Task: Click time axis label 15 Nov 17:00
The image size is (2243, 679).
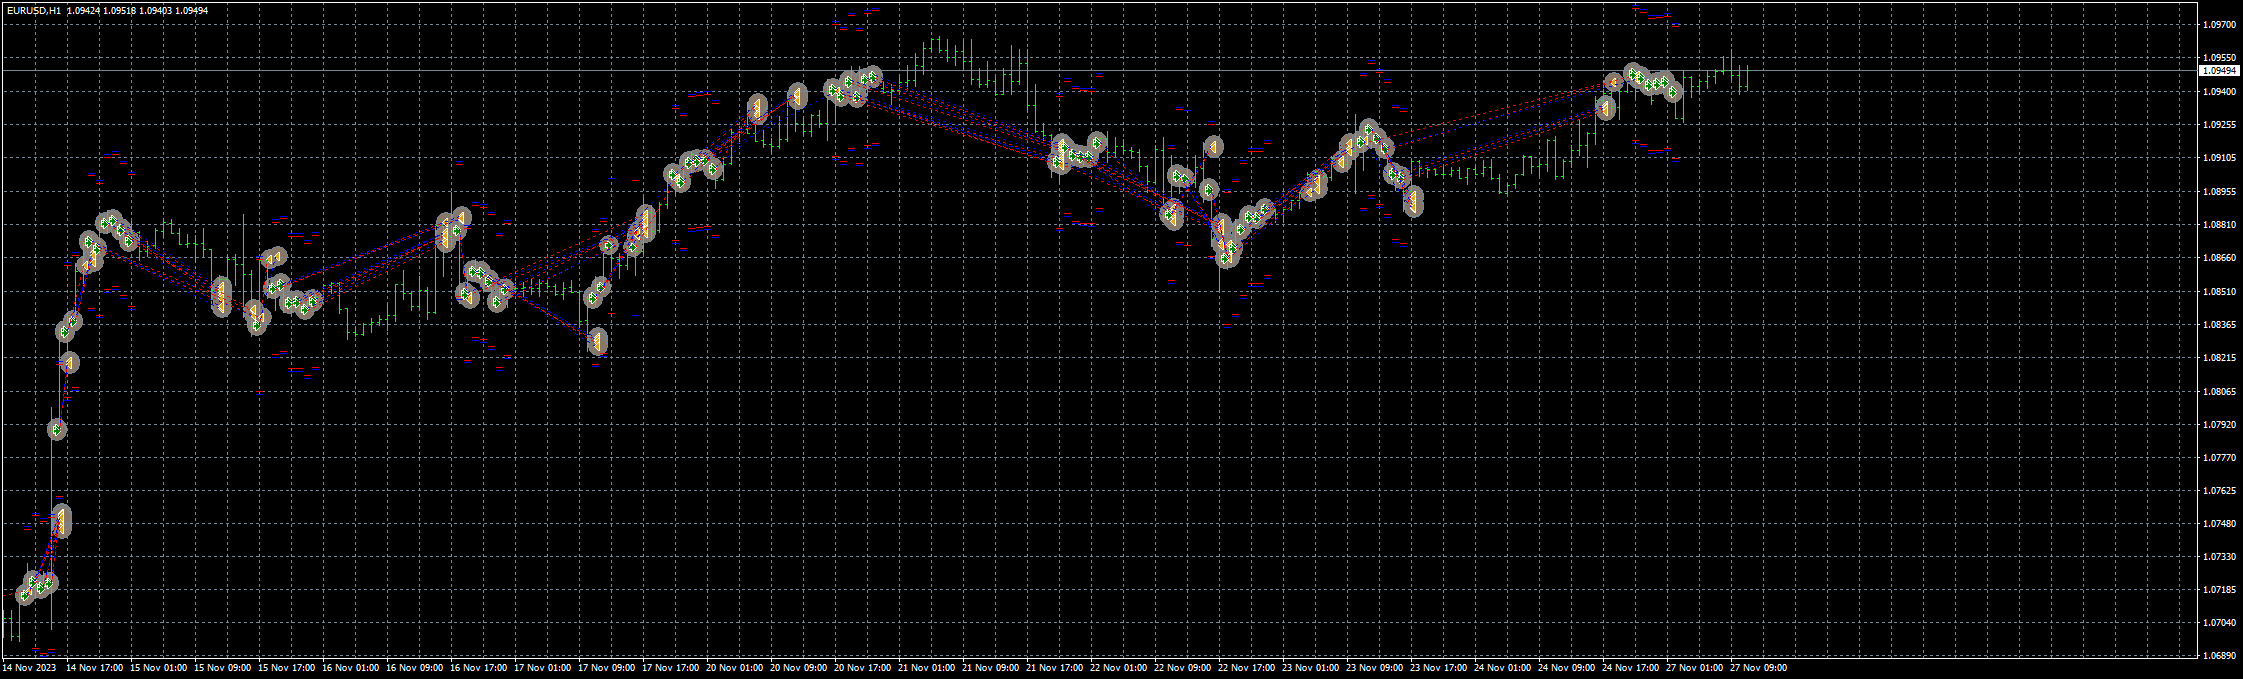Action: pos(286,667)
